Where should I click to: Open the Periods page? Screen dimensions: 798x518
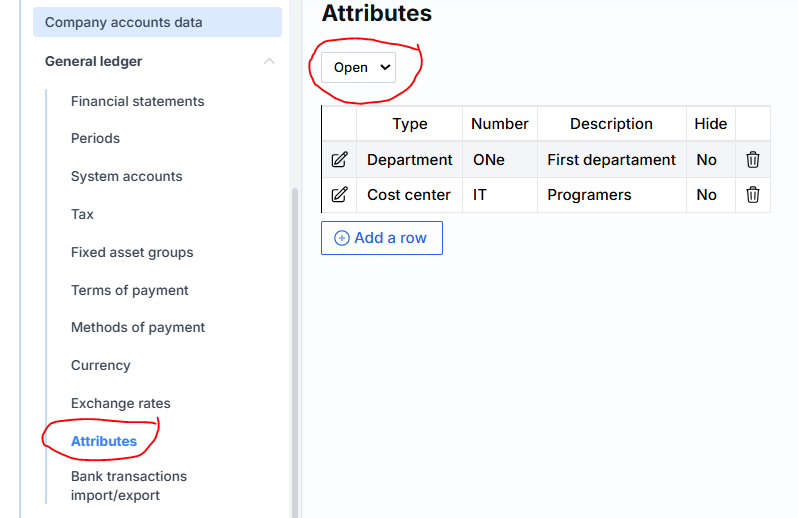[95, 138]
